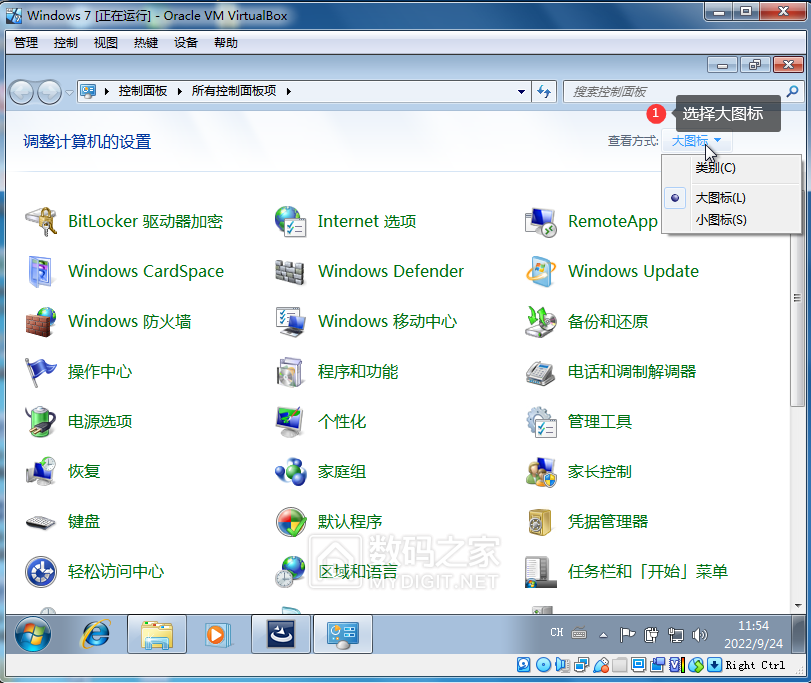Open the 备份和还原 link text
The height and width of the screenshot is (683, 811).
click(x=608, y=322)
